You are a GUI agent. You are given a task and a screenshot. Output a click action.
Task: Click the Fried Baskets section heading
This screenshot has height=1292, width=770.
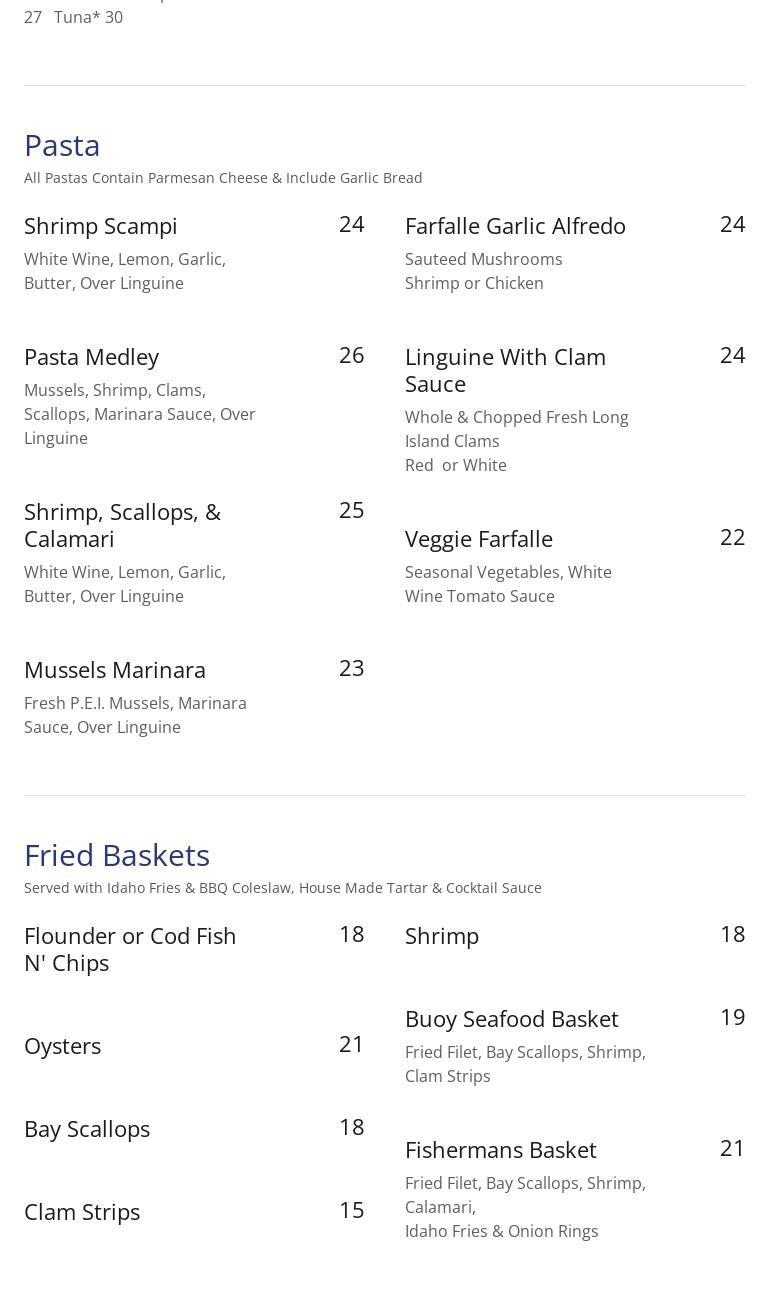pos(117,856)
